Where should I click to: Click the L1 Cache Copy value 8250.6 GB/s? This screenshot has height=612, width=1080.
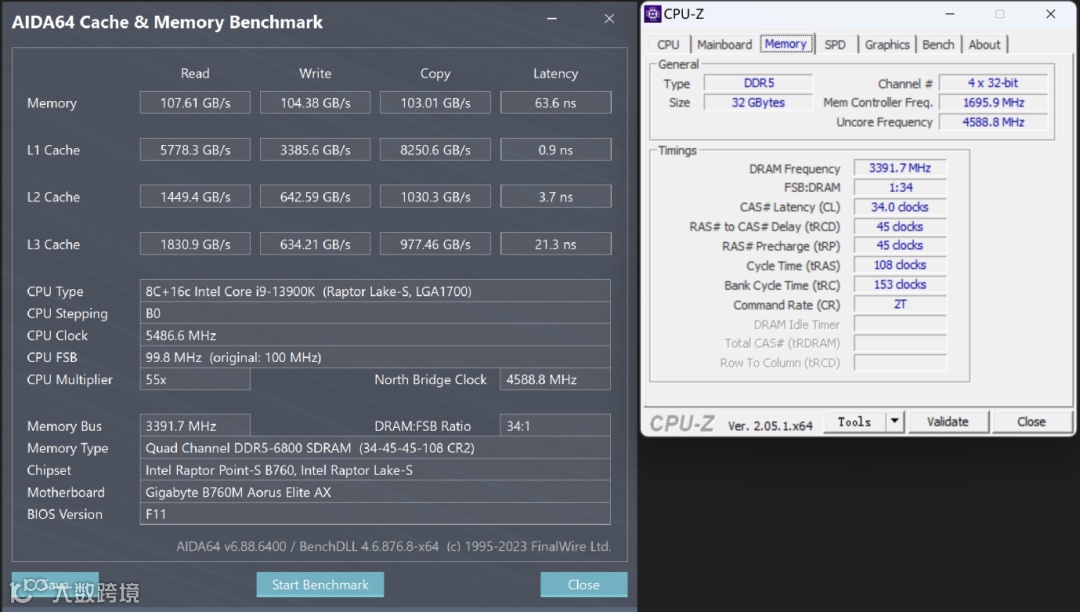click(435, 149)
